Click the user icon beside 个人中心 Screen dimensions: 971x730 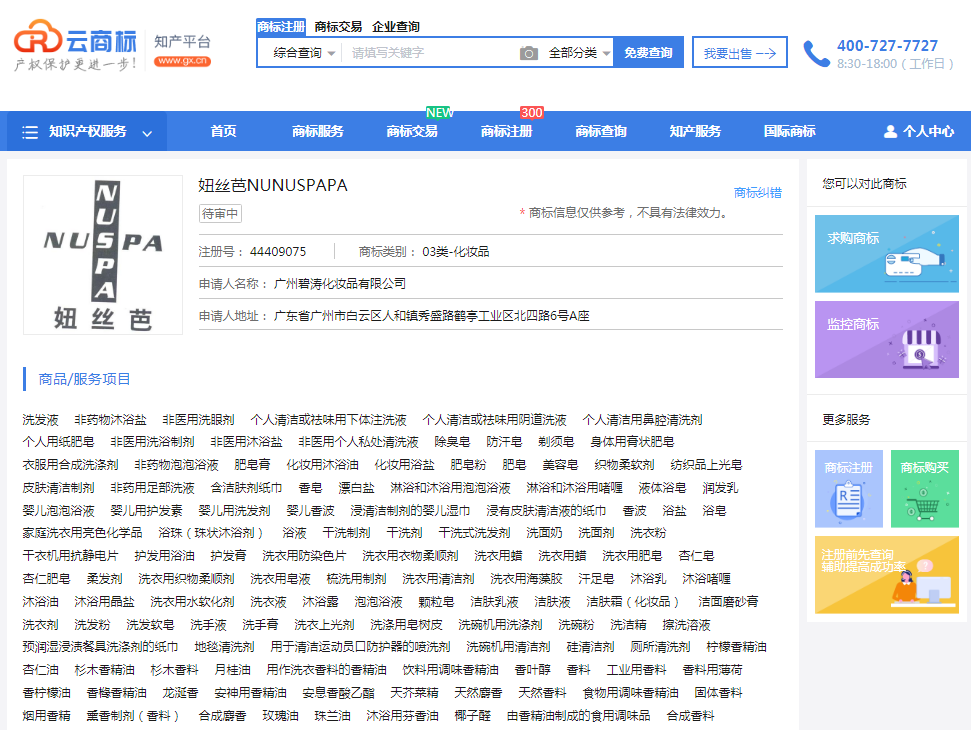(x=890, y=131)
